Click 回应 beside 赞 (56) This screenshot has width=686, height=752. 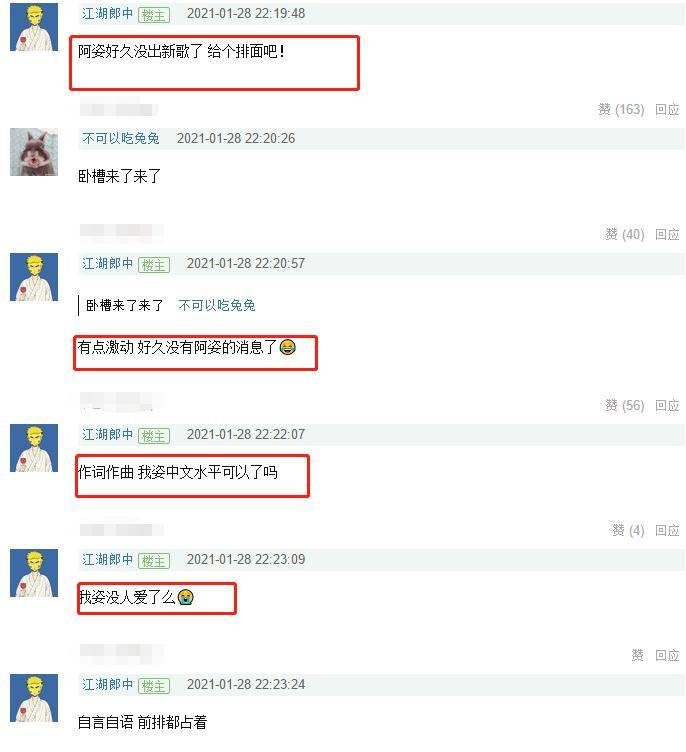coord(667,406)
